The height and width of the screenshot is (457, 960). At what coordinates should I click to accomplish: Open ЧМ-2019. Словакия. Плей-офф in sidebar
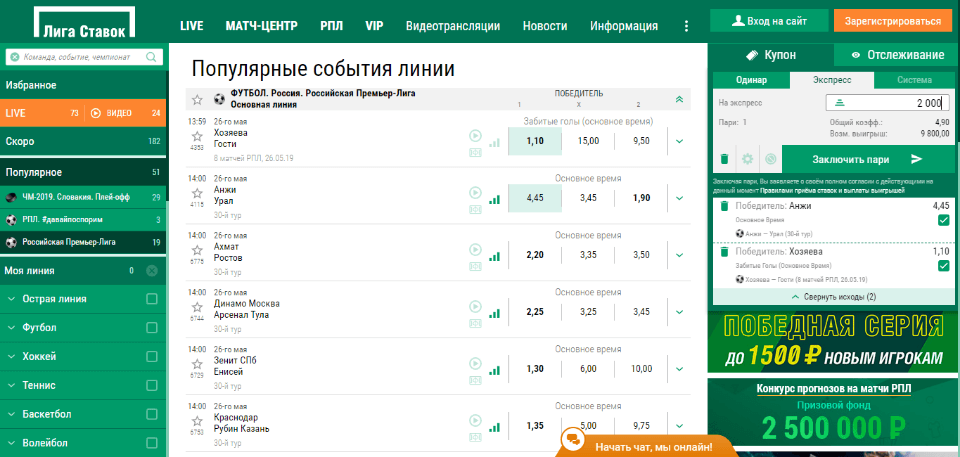83,197
